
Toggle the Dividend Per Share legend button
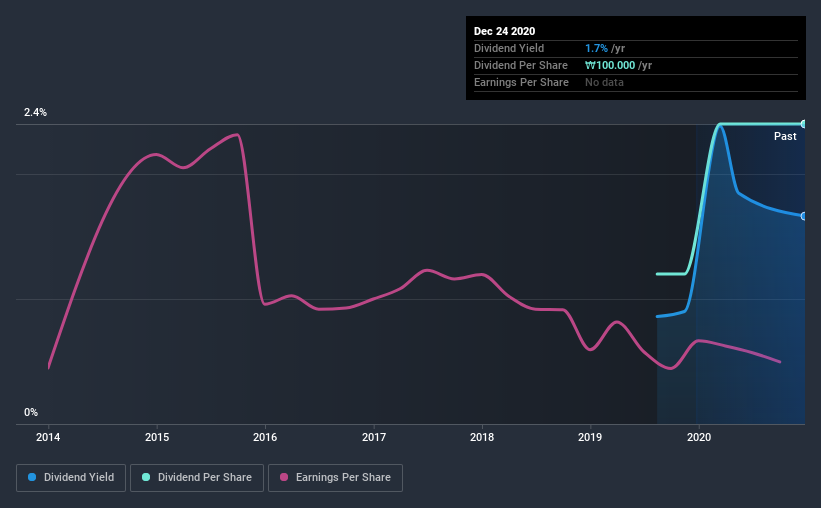pos(197,478)
